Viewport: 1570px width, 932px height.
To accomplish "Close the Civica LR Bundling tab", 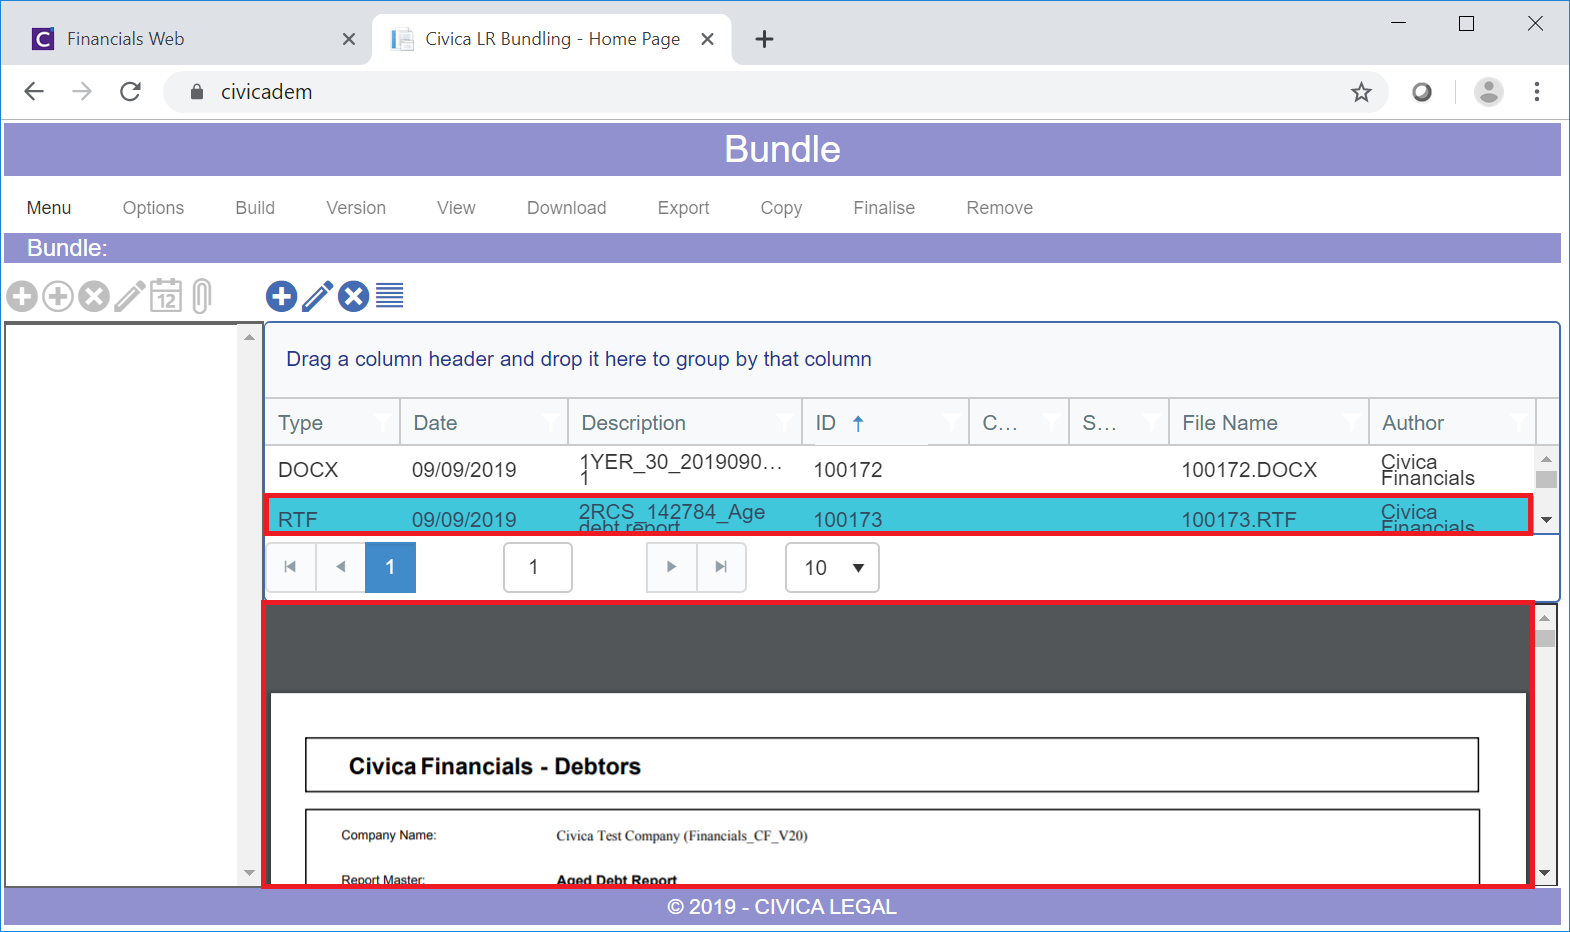I will pos(707,39).
